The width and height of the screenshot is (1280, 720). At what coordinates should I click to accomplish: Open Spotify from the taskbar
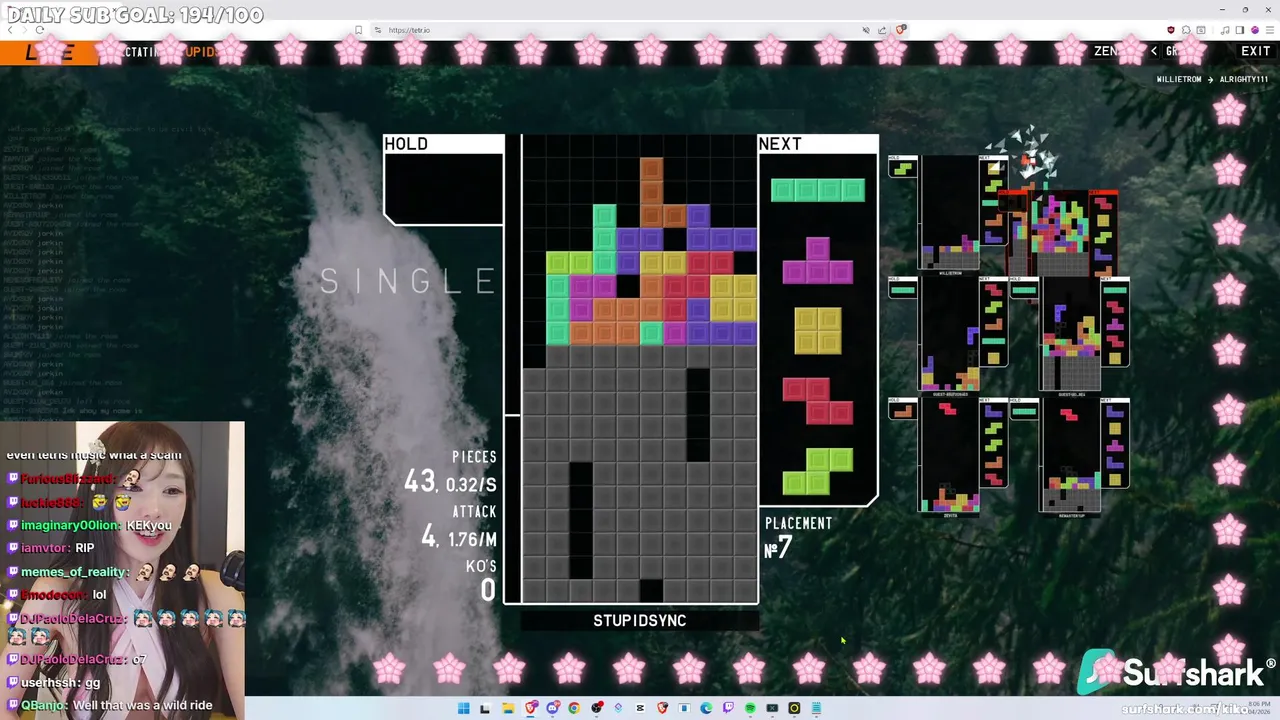[750, 708]
